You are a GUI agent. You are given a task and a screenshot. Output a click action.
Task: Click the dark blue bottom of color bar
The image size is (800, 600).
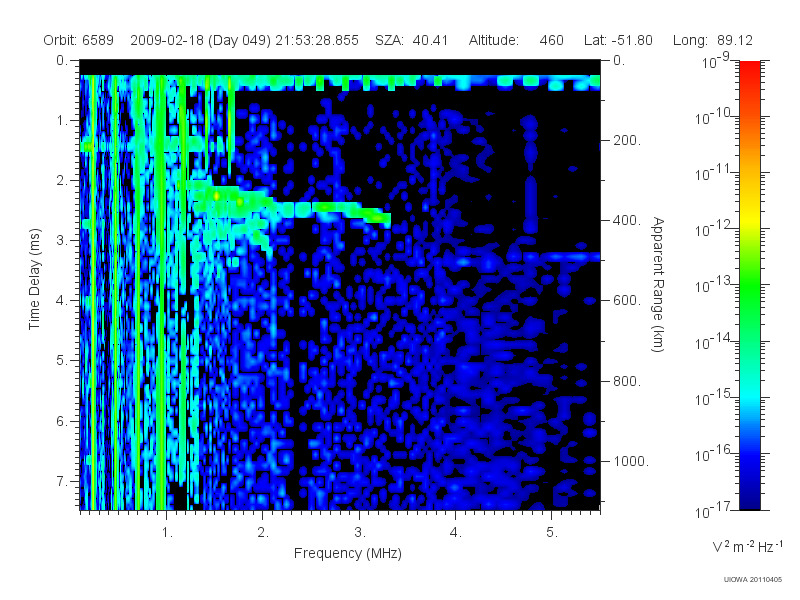click(x=750, y=500)
